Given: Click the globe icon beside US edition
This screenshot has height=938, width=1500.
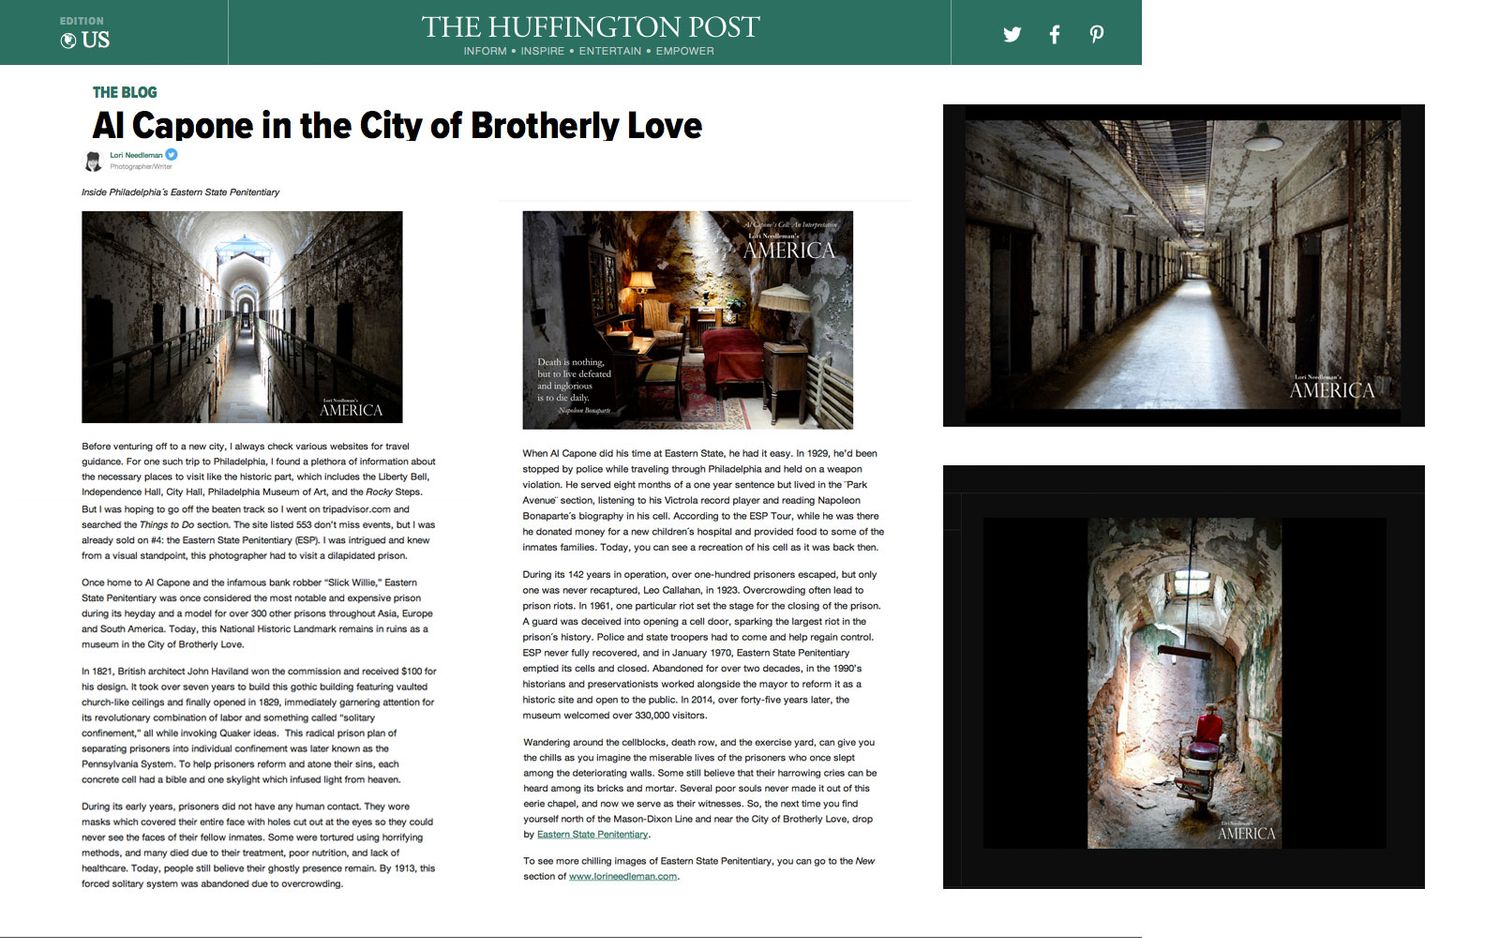Looking at the screenshot, I should coord(68,40).
